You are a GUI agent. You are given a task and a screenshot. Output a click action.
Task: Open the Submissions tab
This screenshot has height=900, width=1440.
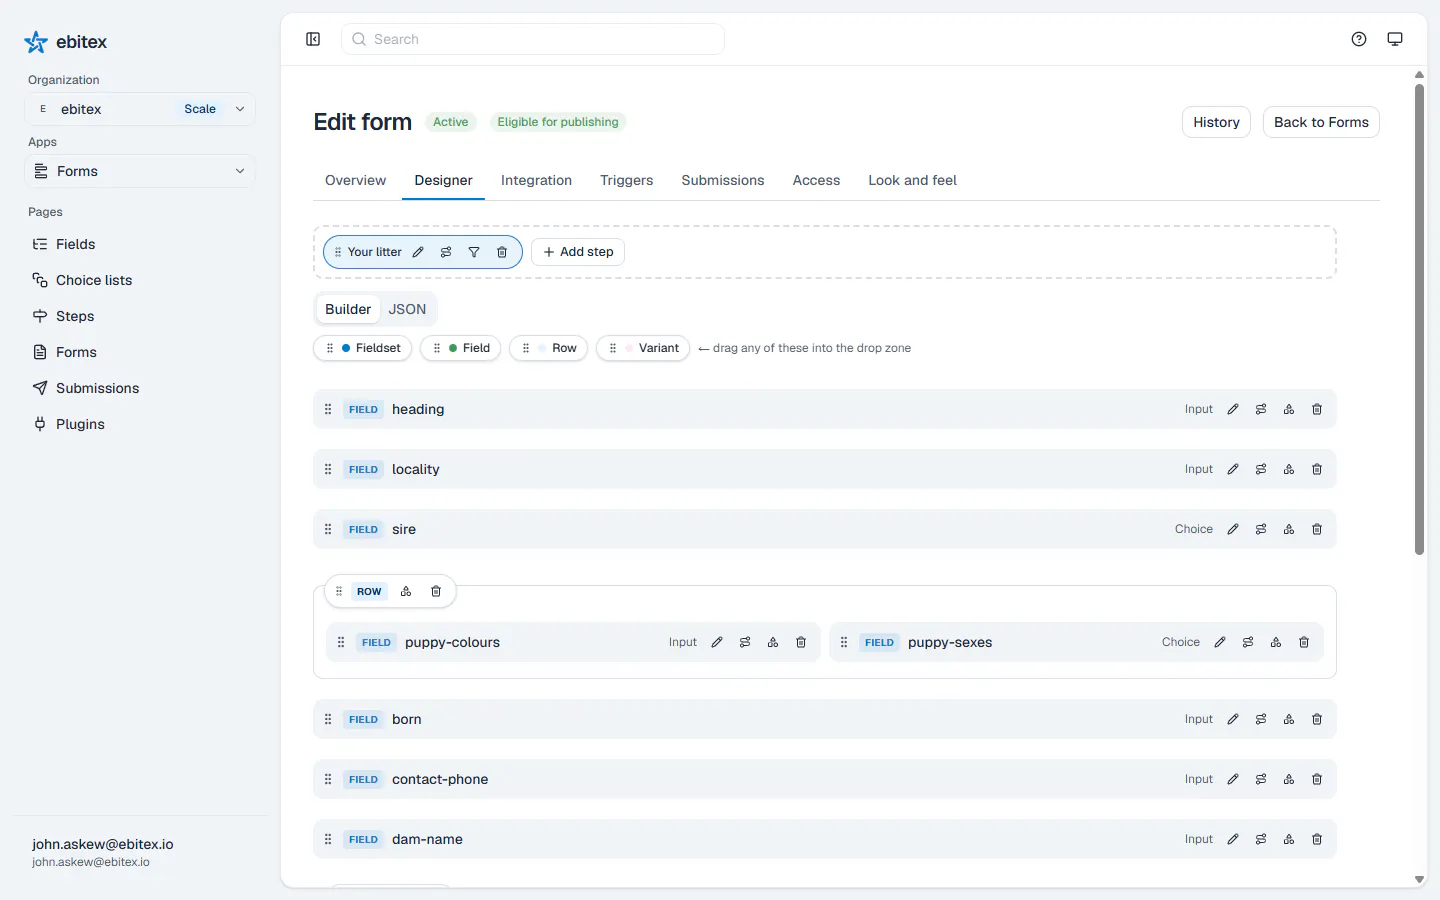coord(722,180)
